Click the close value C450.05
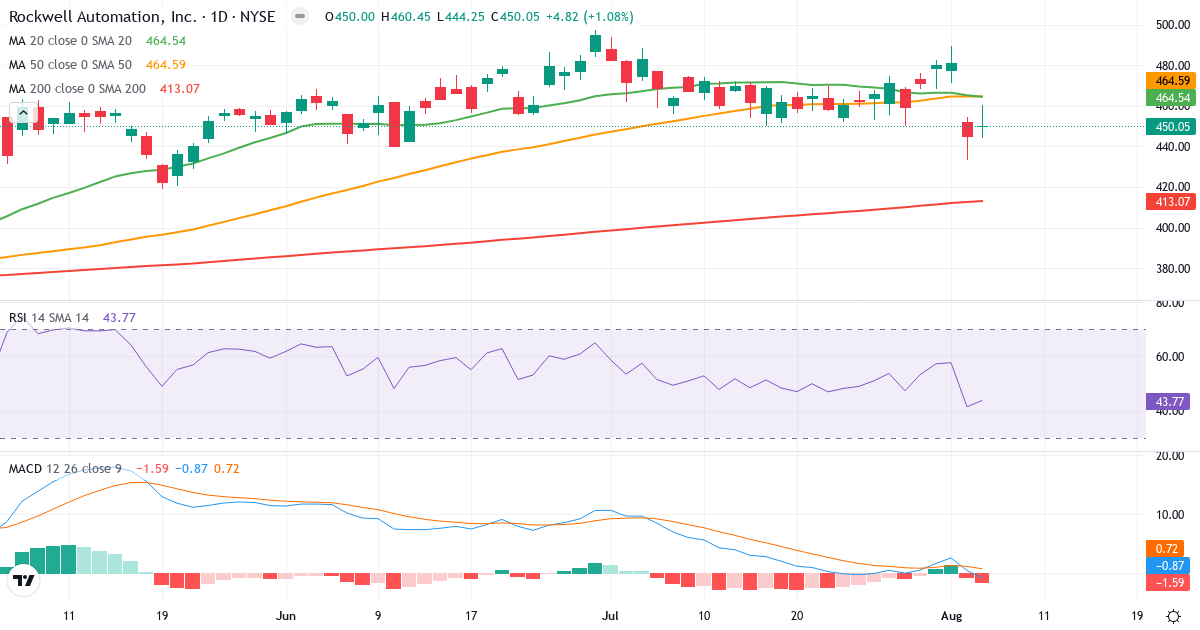 click(x=513, y=17)
